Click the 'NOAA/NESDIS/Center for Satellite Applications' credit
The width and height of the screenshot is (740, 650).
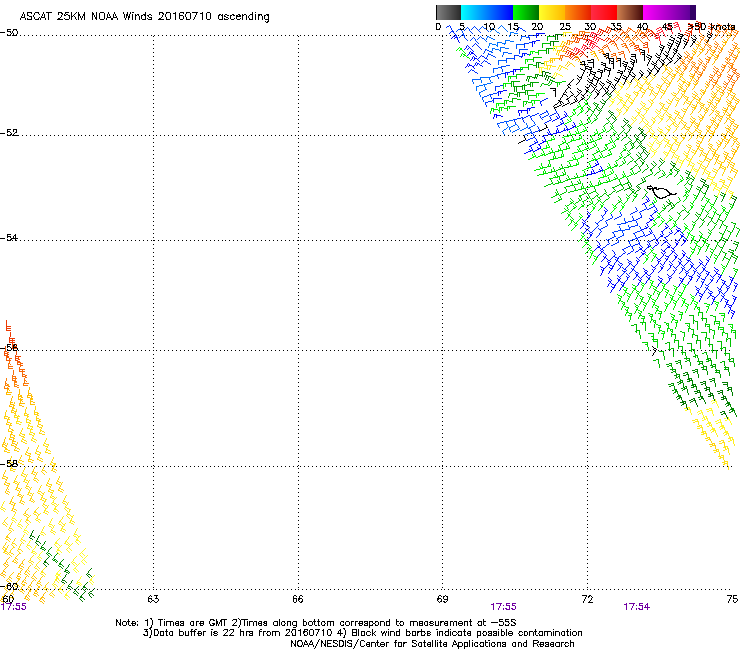point(432,644)
